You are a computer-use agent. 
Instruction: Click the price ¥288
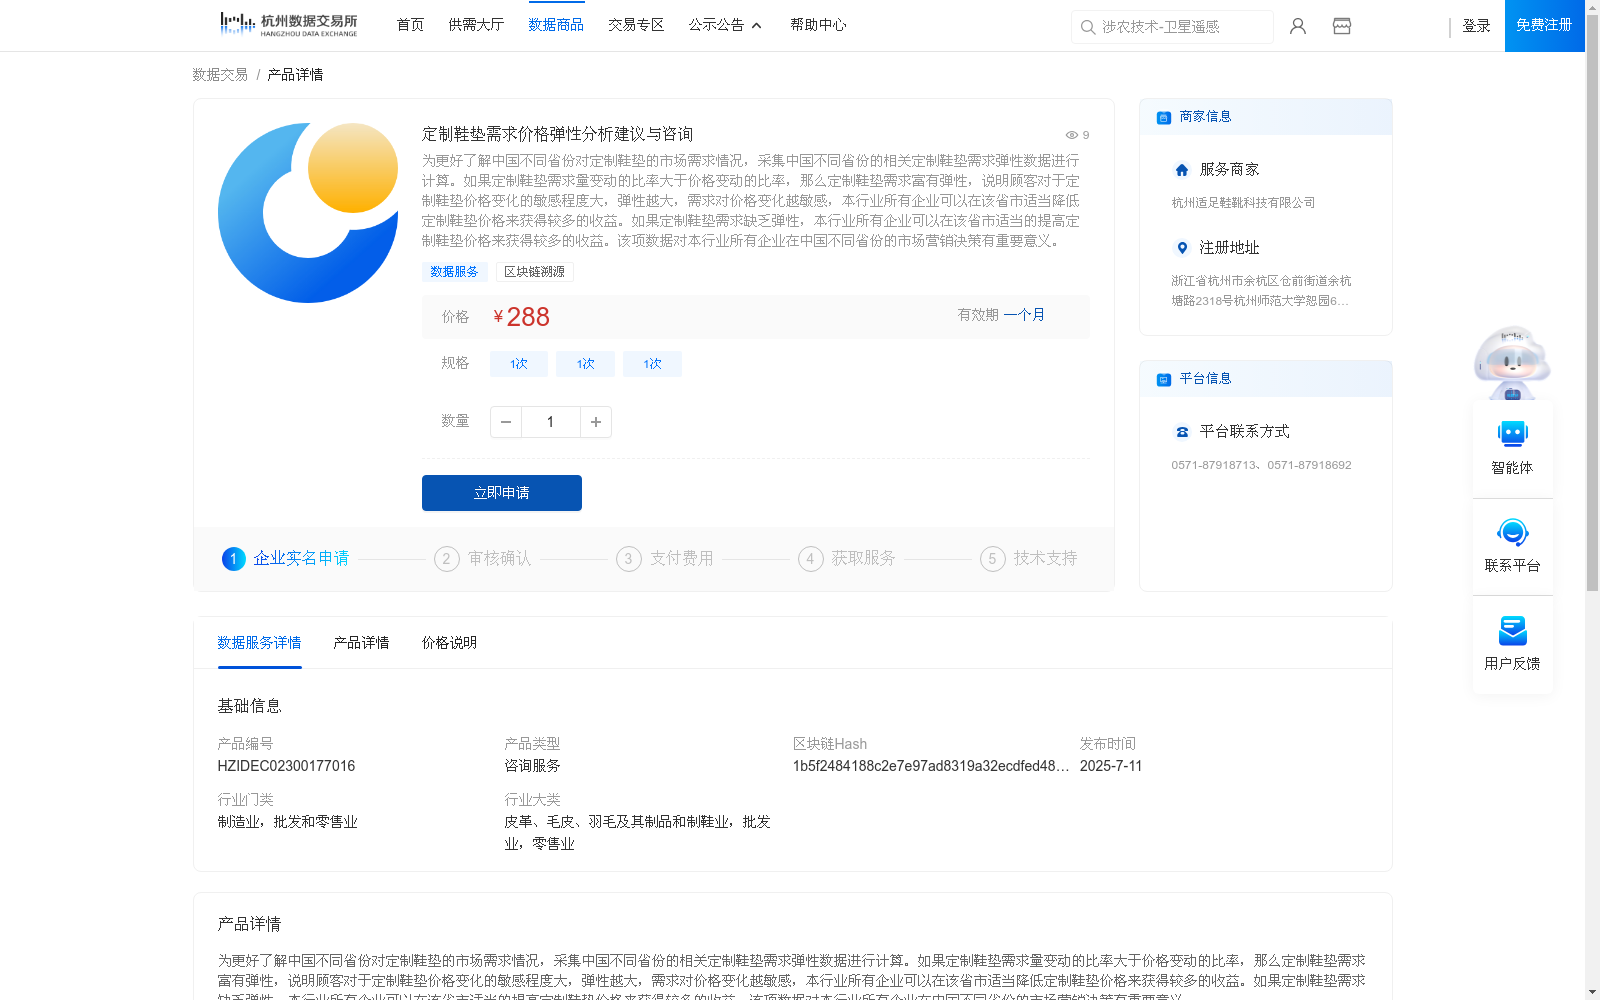(x=521, y=317)
